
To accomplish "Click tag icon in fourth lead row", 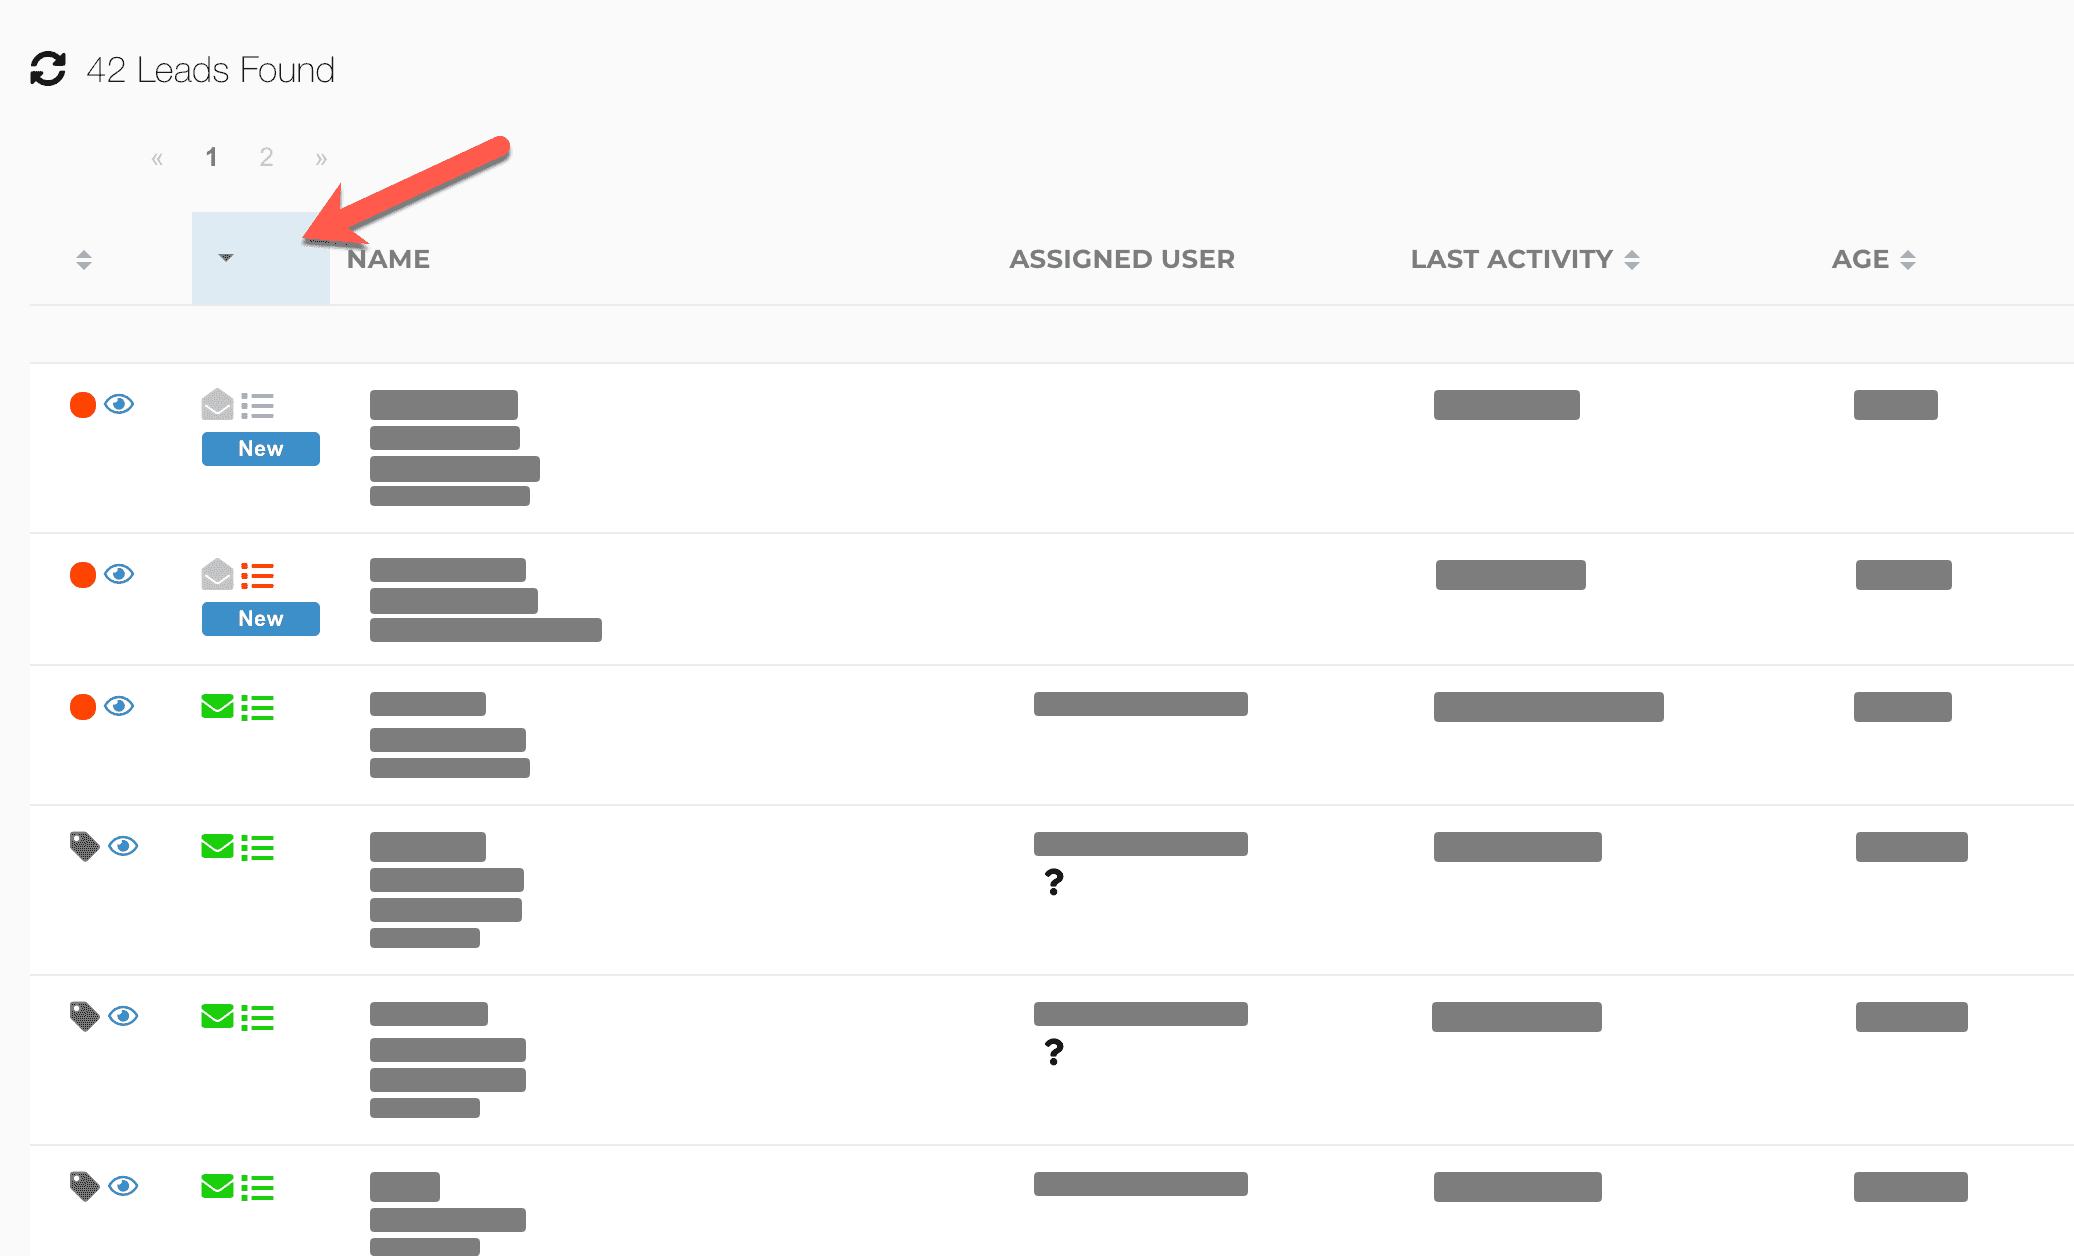I will (84, 846).
